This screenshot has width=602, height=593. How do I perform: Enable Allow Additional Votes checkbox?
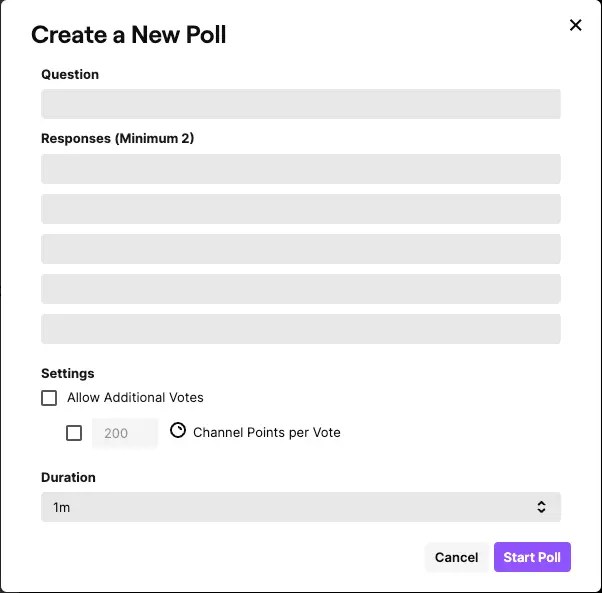click(49, 398)
